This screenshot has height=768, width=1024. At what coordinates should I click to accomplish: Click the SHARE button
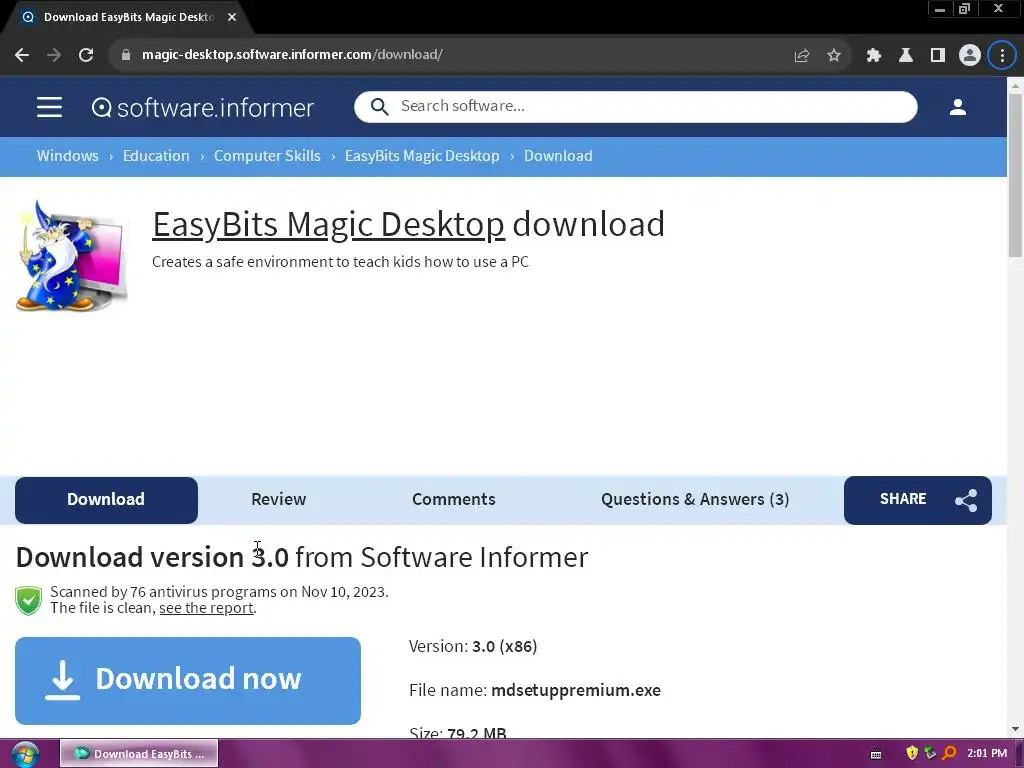point(918,500)
